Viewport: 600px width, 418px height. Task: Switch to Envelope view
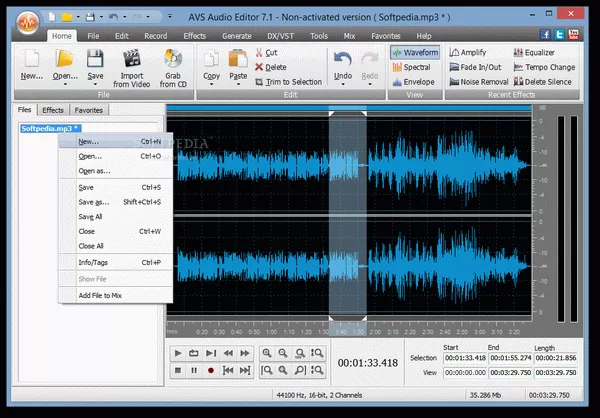pos(413,82)
